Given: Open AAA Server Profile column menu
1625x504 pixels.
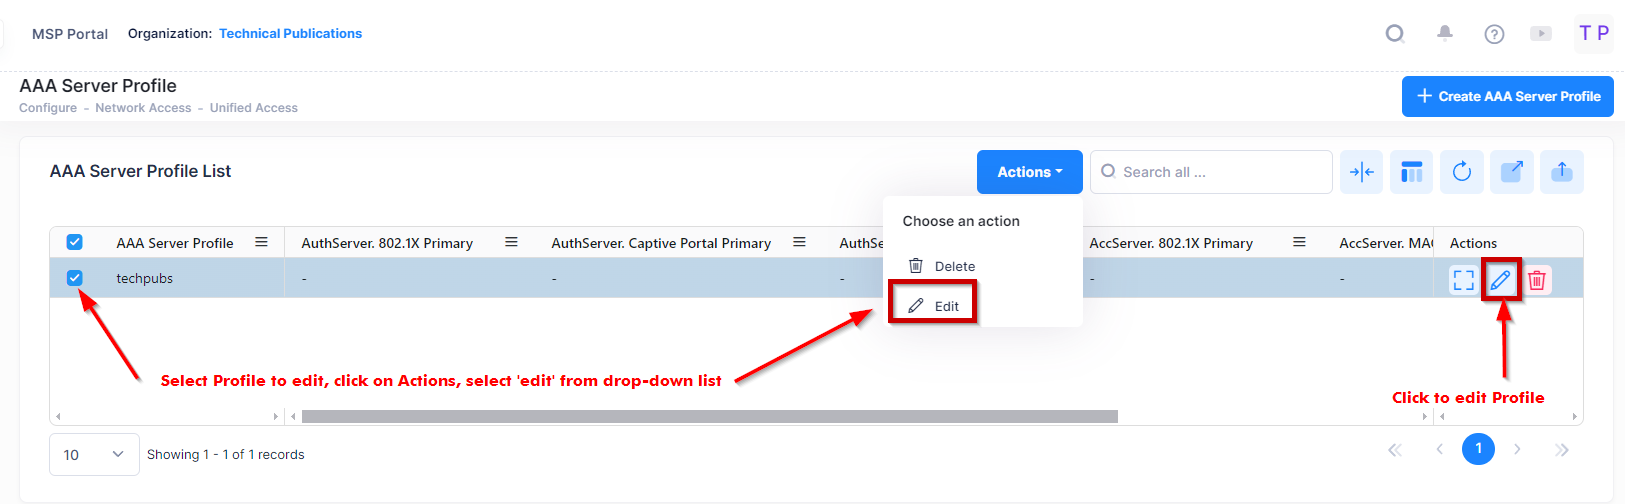Looking at the screenshot, I should pos(261,242).
